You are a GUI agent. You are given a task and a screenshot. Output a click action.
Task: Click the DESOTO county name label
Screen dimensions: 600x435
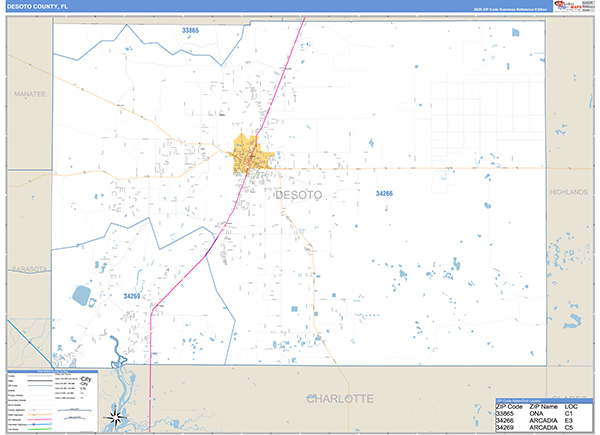299,195
